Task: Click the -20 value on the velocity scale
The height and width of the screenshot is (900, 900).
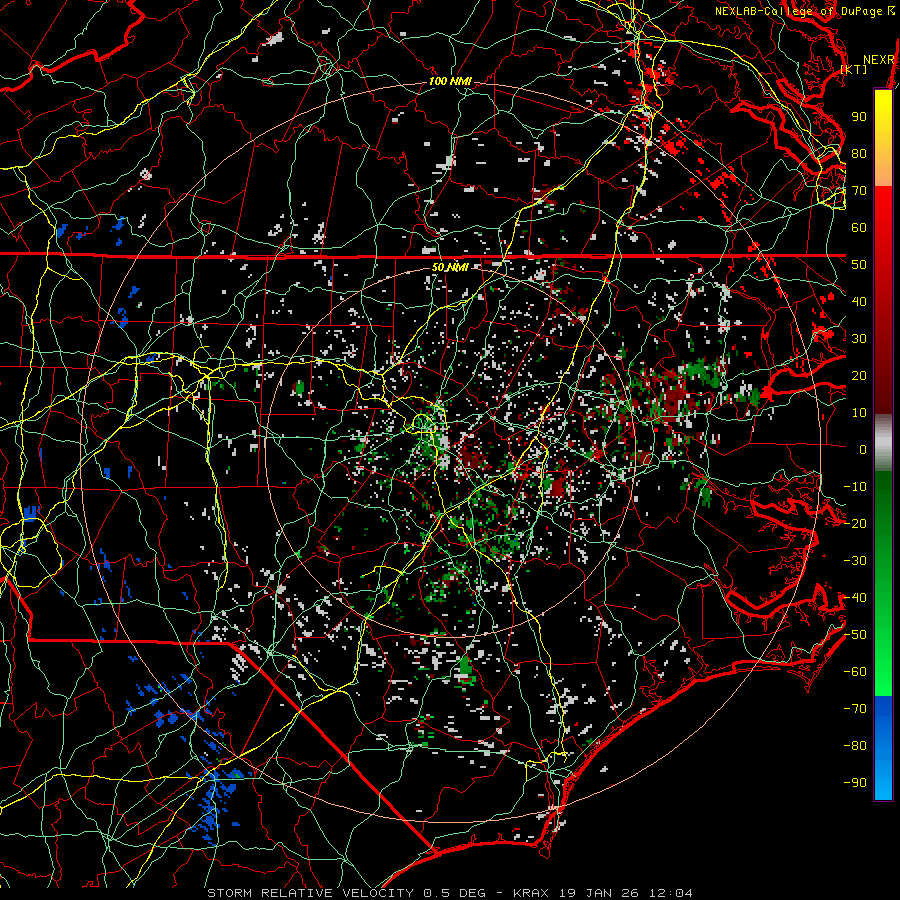Action: click(855, 524)
